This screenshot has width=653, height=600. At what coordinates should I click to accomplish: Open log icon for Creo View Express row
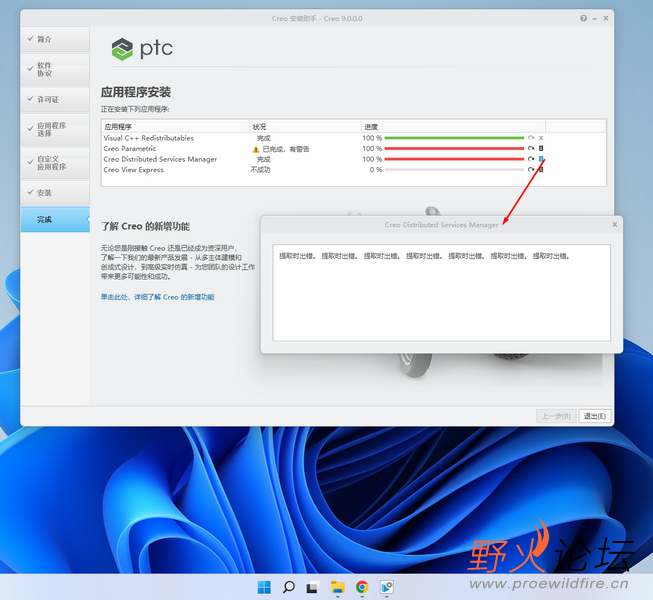tap(541, 169)
